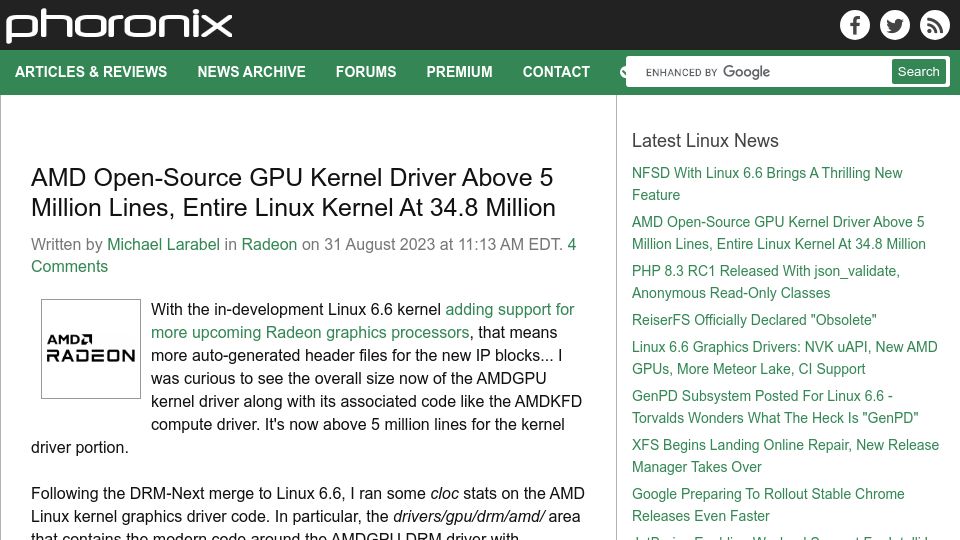
Task: Open the Phoronix Twitter icon
Action: 894,25
